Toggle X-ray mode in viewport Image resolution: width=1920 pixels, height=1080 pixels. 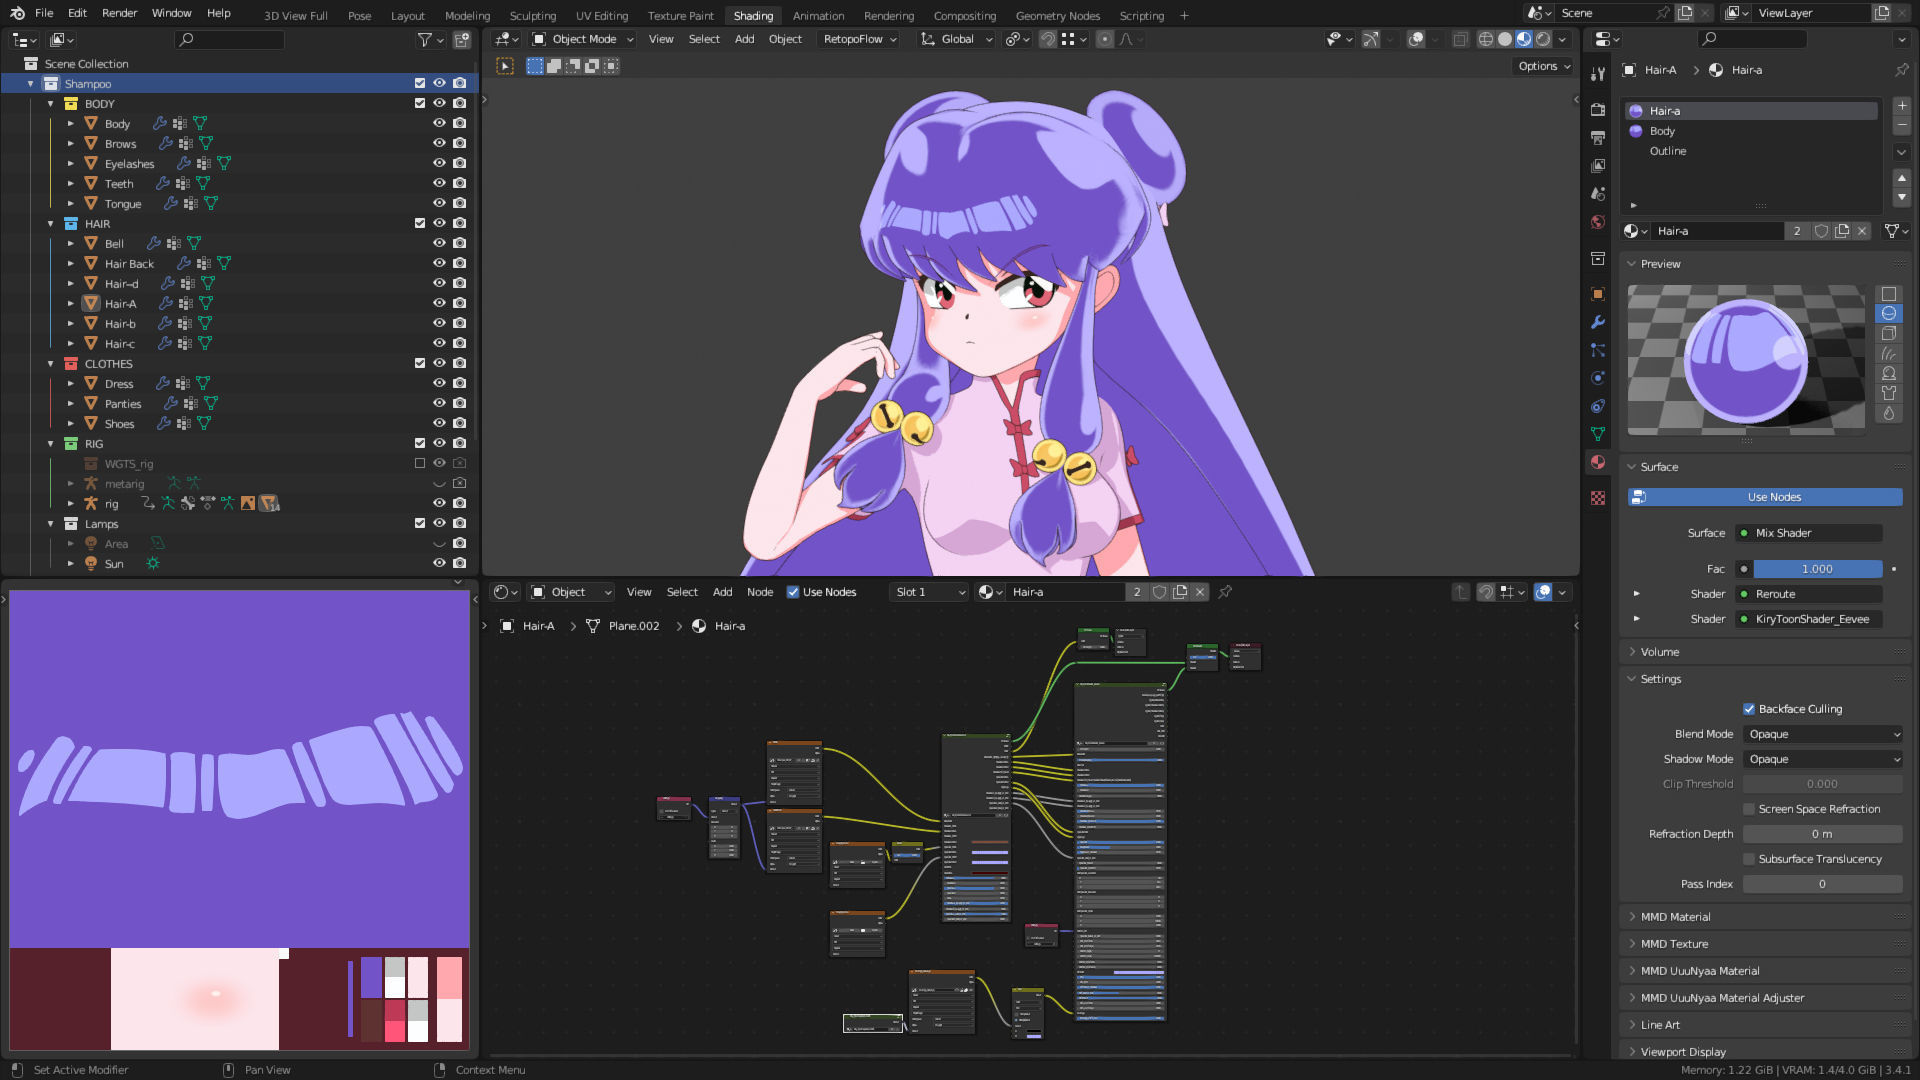click(1460, 39)
